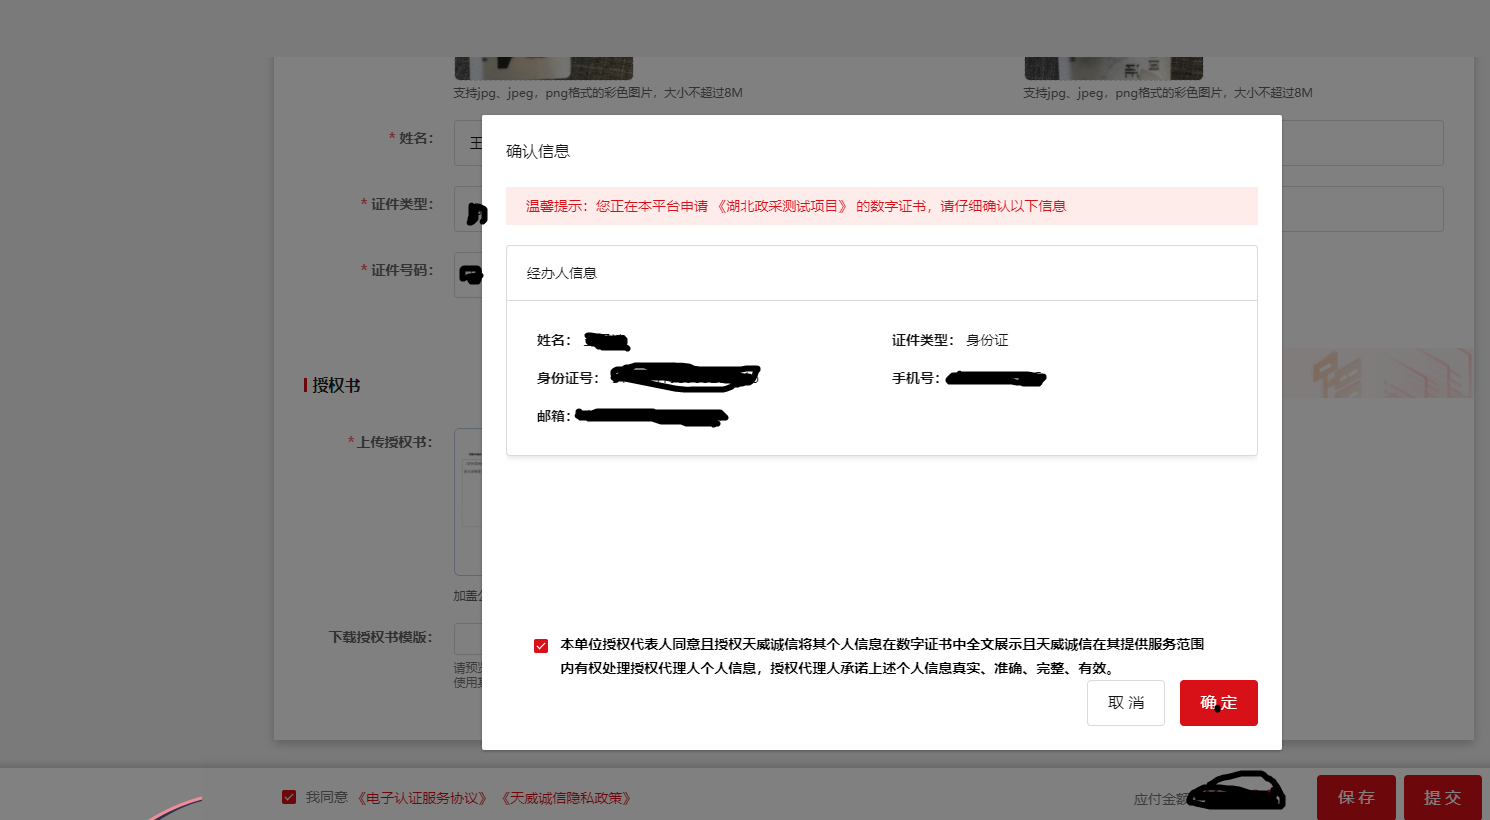
Task: Click the left uploaded ID photo thumbnail
Action: (x=543, y=68)
